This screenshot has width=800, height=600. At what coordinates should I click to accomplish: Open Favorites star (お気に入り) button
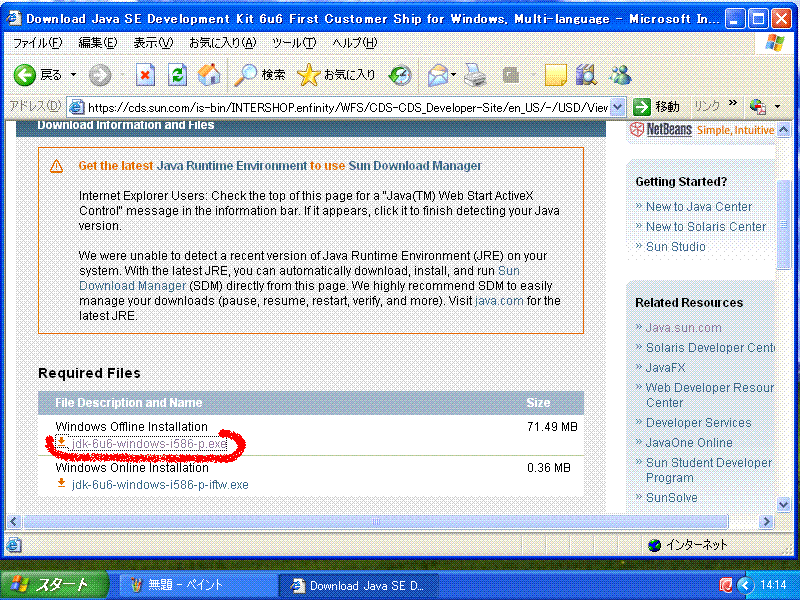point(336,76)
